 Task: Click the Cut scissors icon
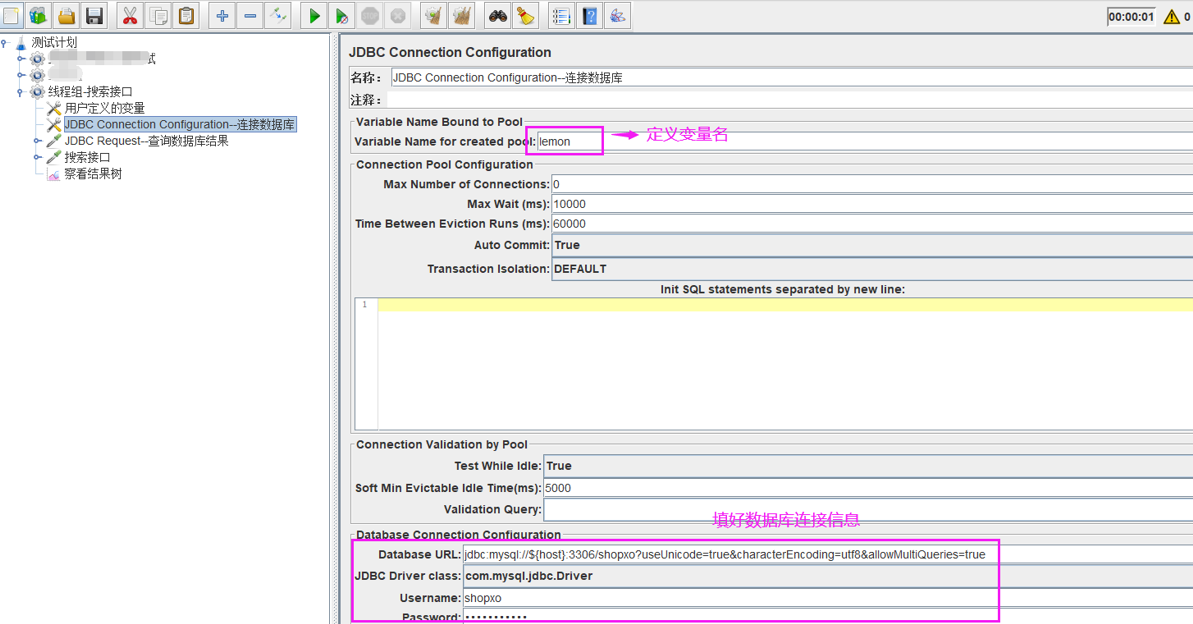[x=130, y=16]
